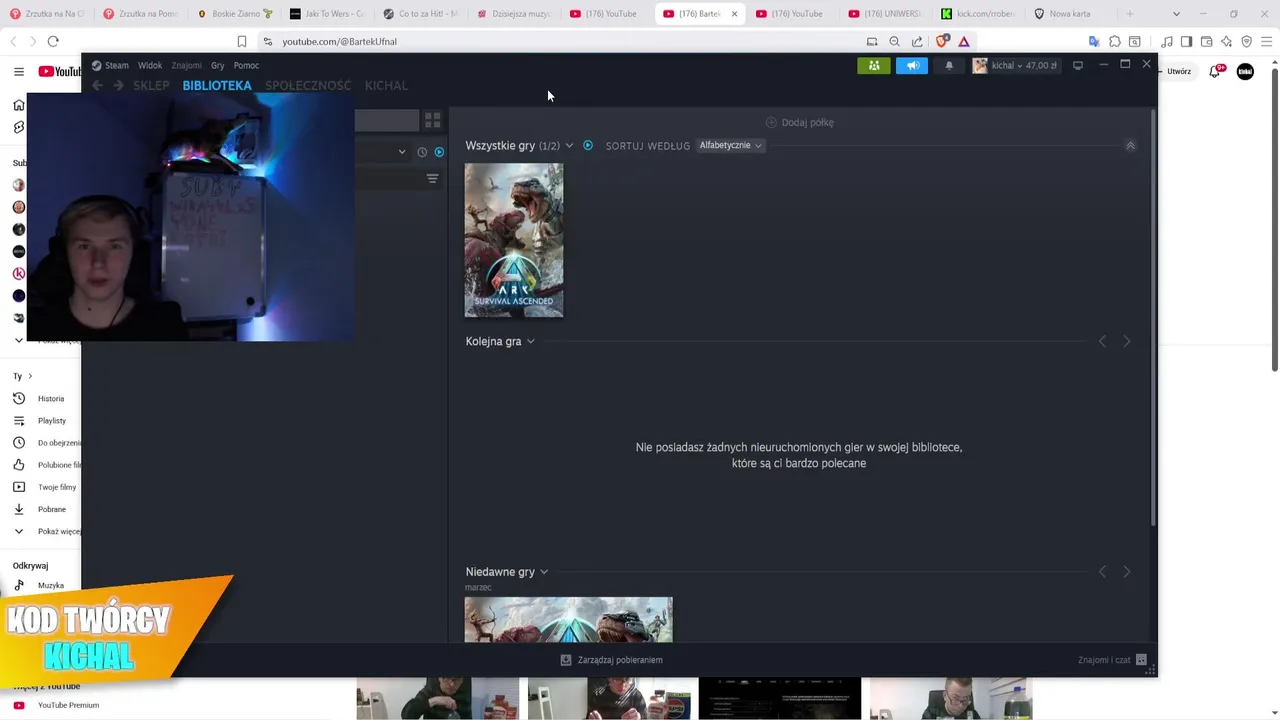Open KICHAL profile tab
Viewport: 1280px width, 720px height.
[386, 86]
